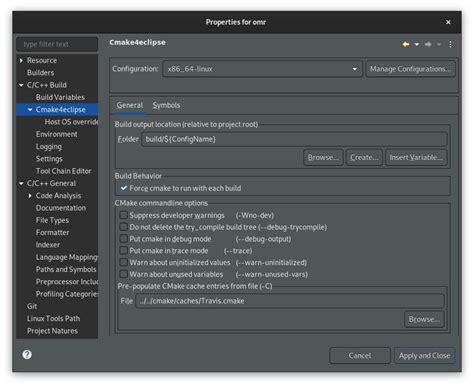Open the forward history dropdown arrow
This screenshot has height=386, width=474.
(x=439, y=44)
